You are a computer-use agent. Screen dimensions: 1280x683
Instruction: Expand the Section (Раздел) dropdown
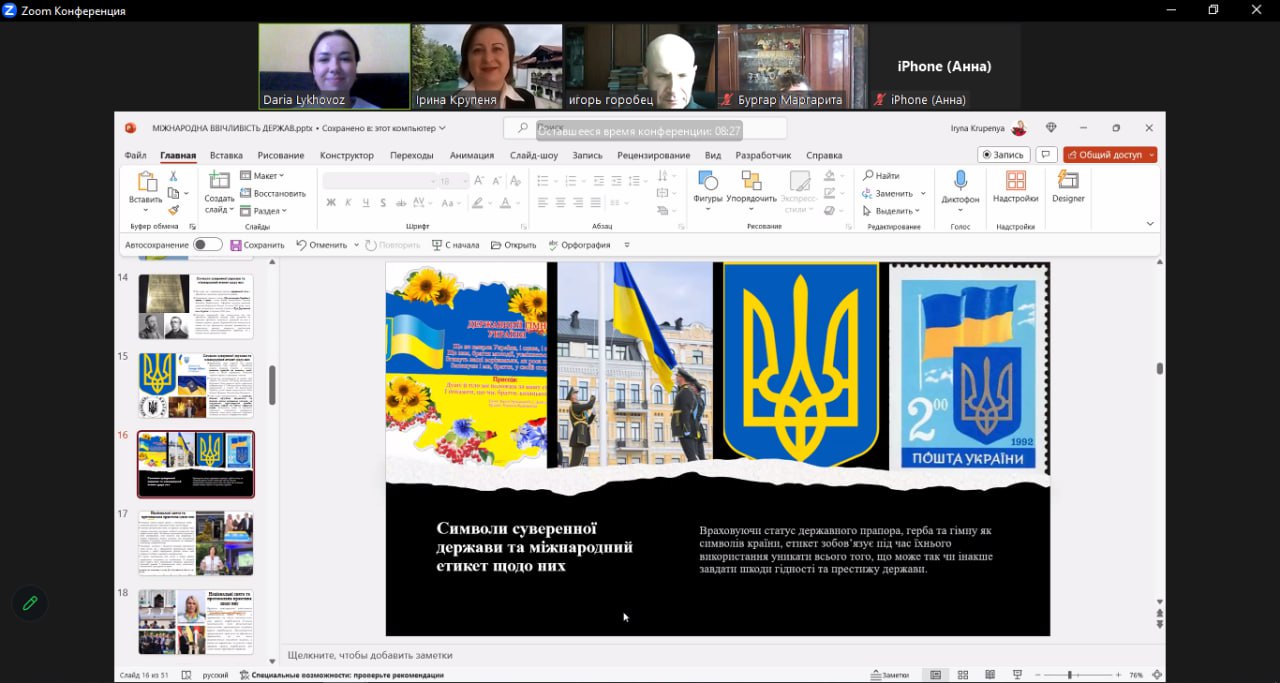tap(264, 211)
